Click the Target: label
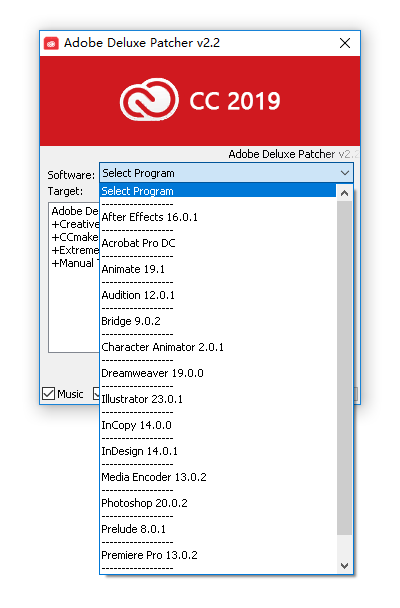The height and width of the screenshot is (608, 400). point(65,191)
